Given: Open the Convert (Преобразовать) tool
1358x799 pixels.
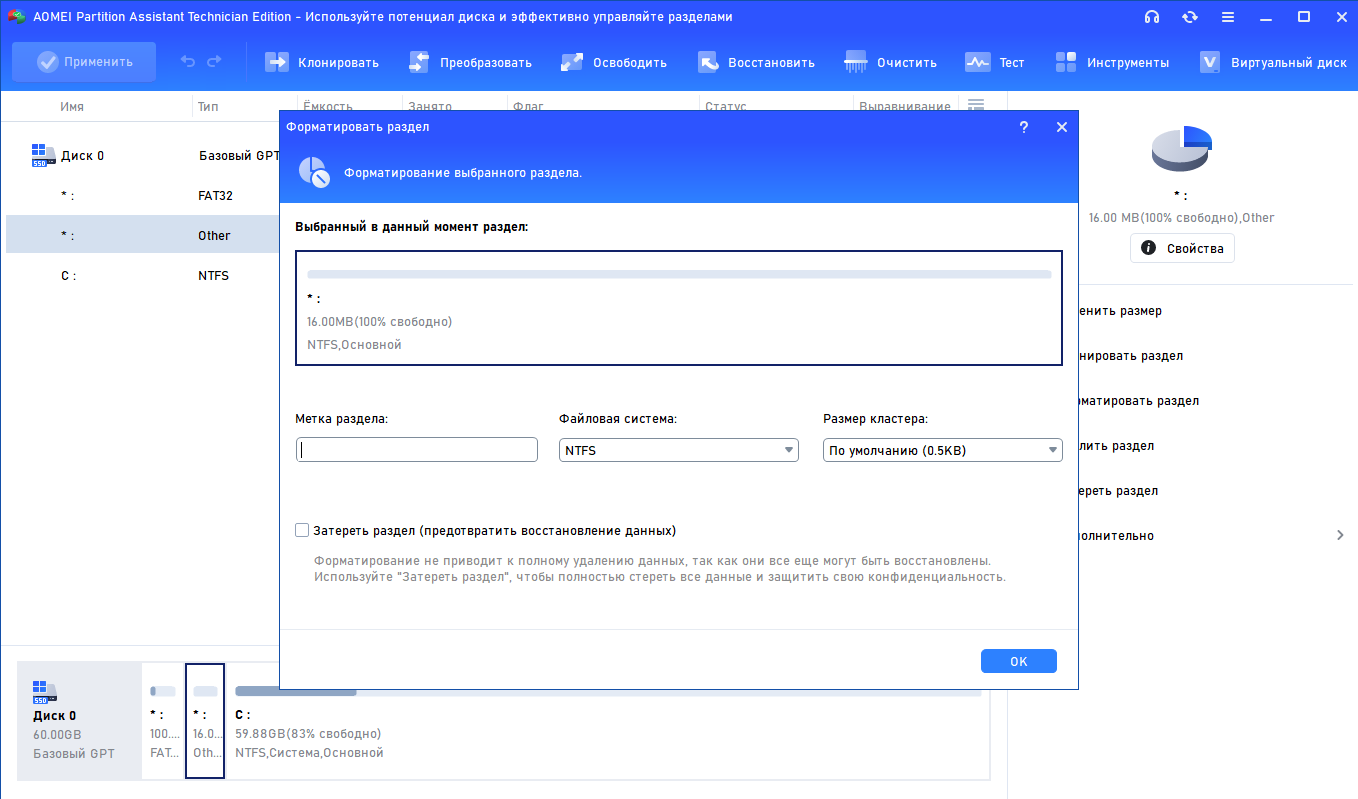Looking at the screenshot, I should pyautogui.click(x=419, y=62).
